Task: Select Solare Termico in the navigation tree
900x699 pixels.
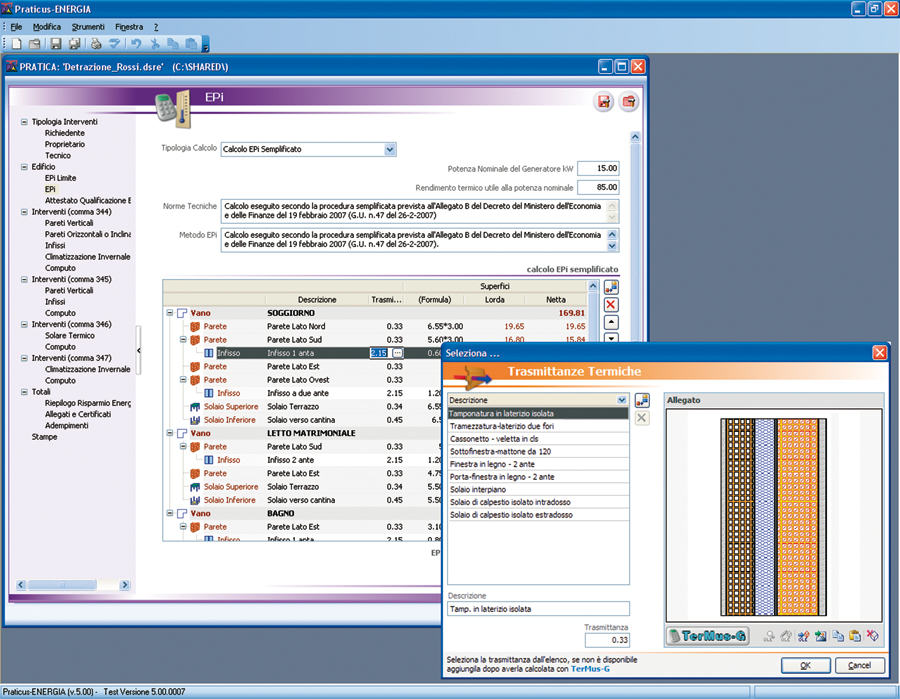Action: (69, 336)
